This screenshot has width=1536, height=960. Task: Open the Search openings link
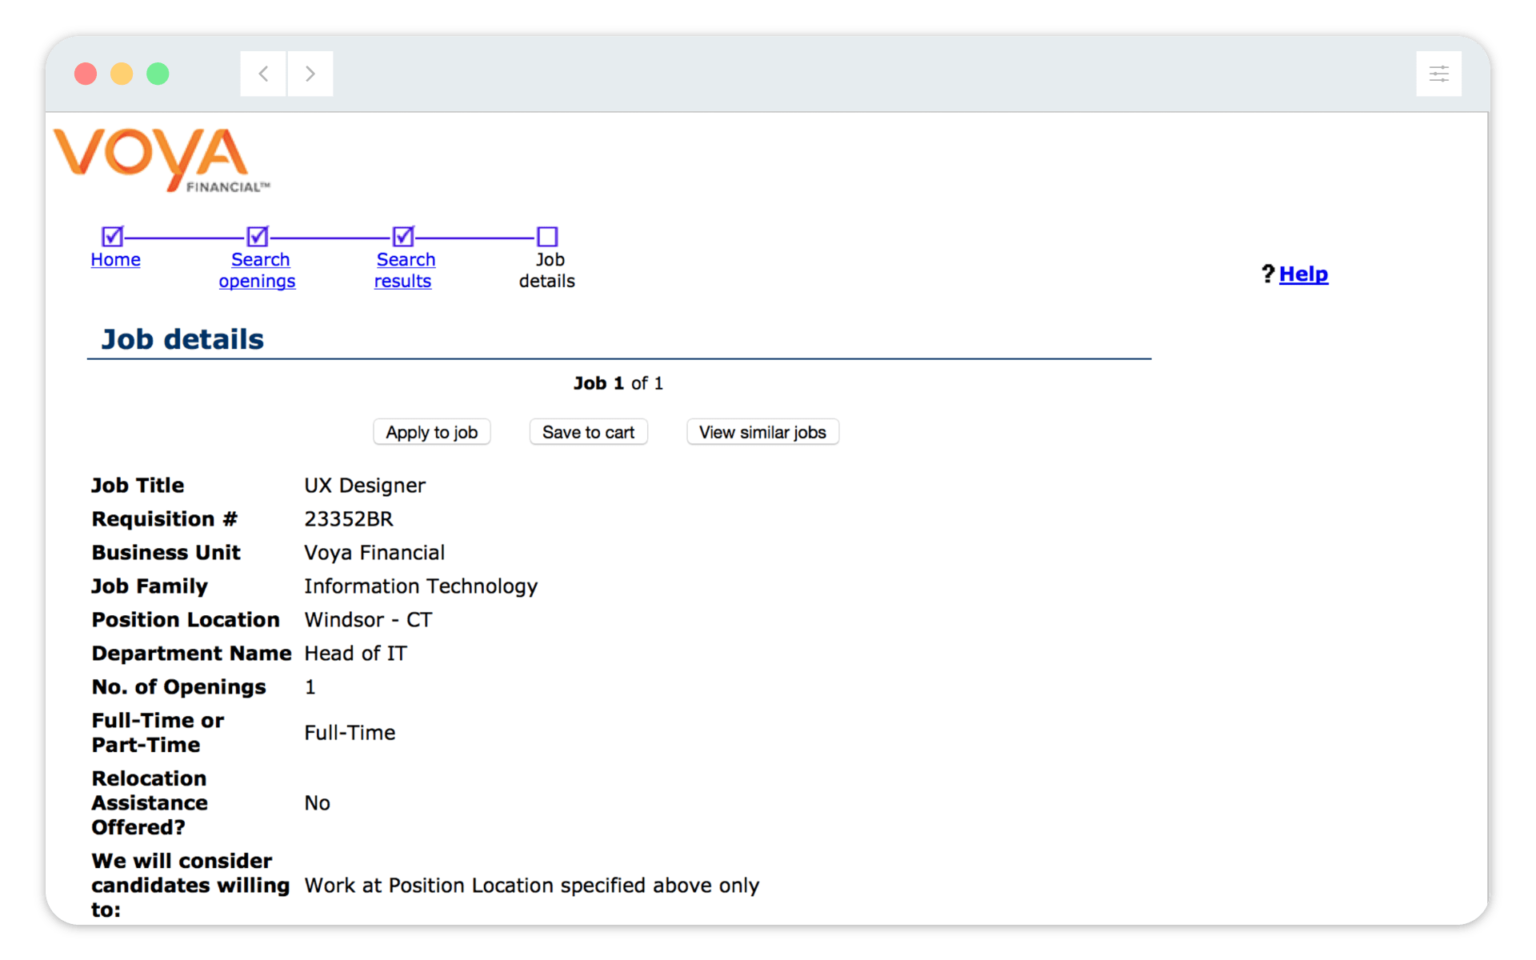pos(257,270)
